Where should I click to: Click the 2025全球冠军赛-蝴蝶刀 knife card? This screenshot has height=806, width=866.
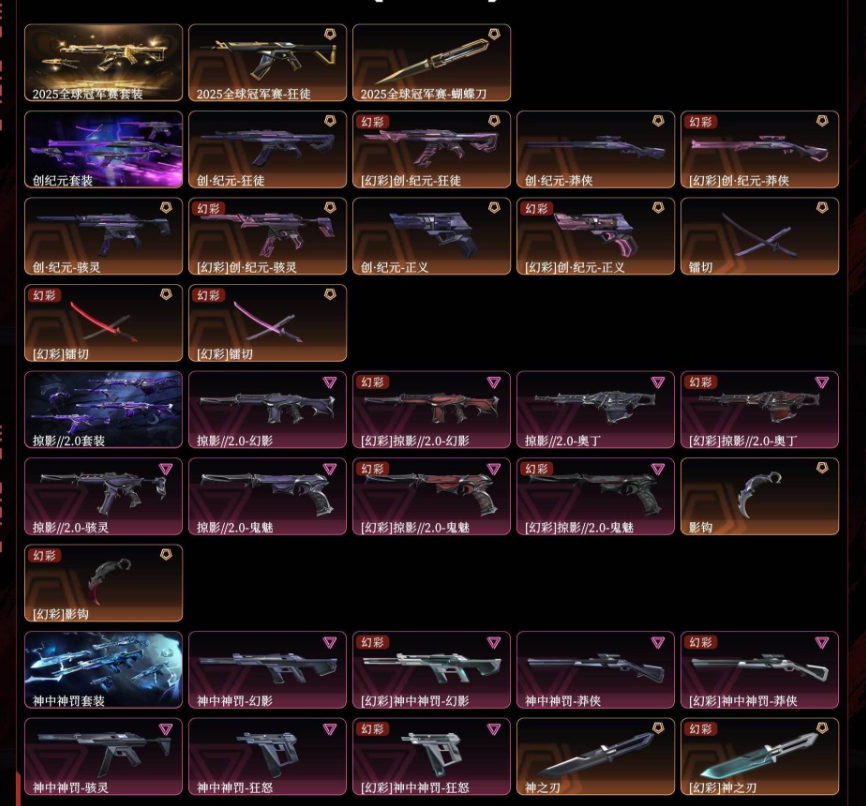[x=431, y=62]
